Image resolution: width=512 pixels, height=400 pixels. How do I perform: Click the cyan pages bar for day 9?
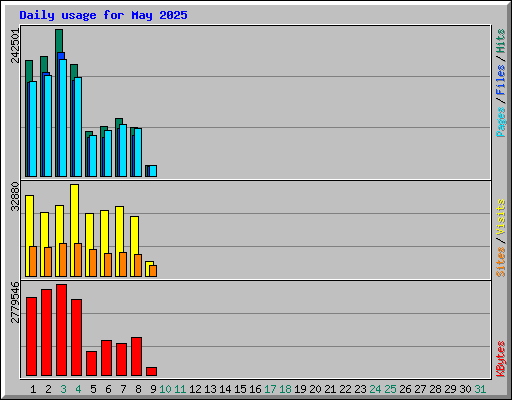[x=153, y=171]
